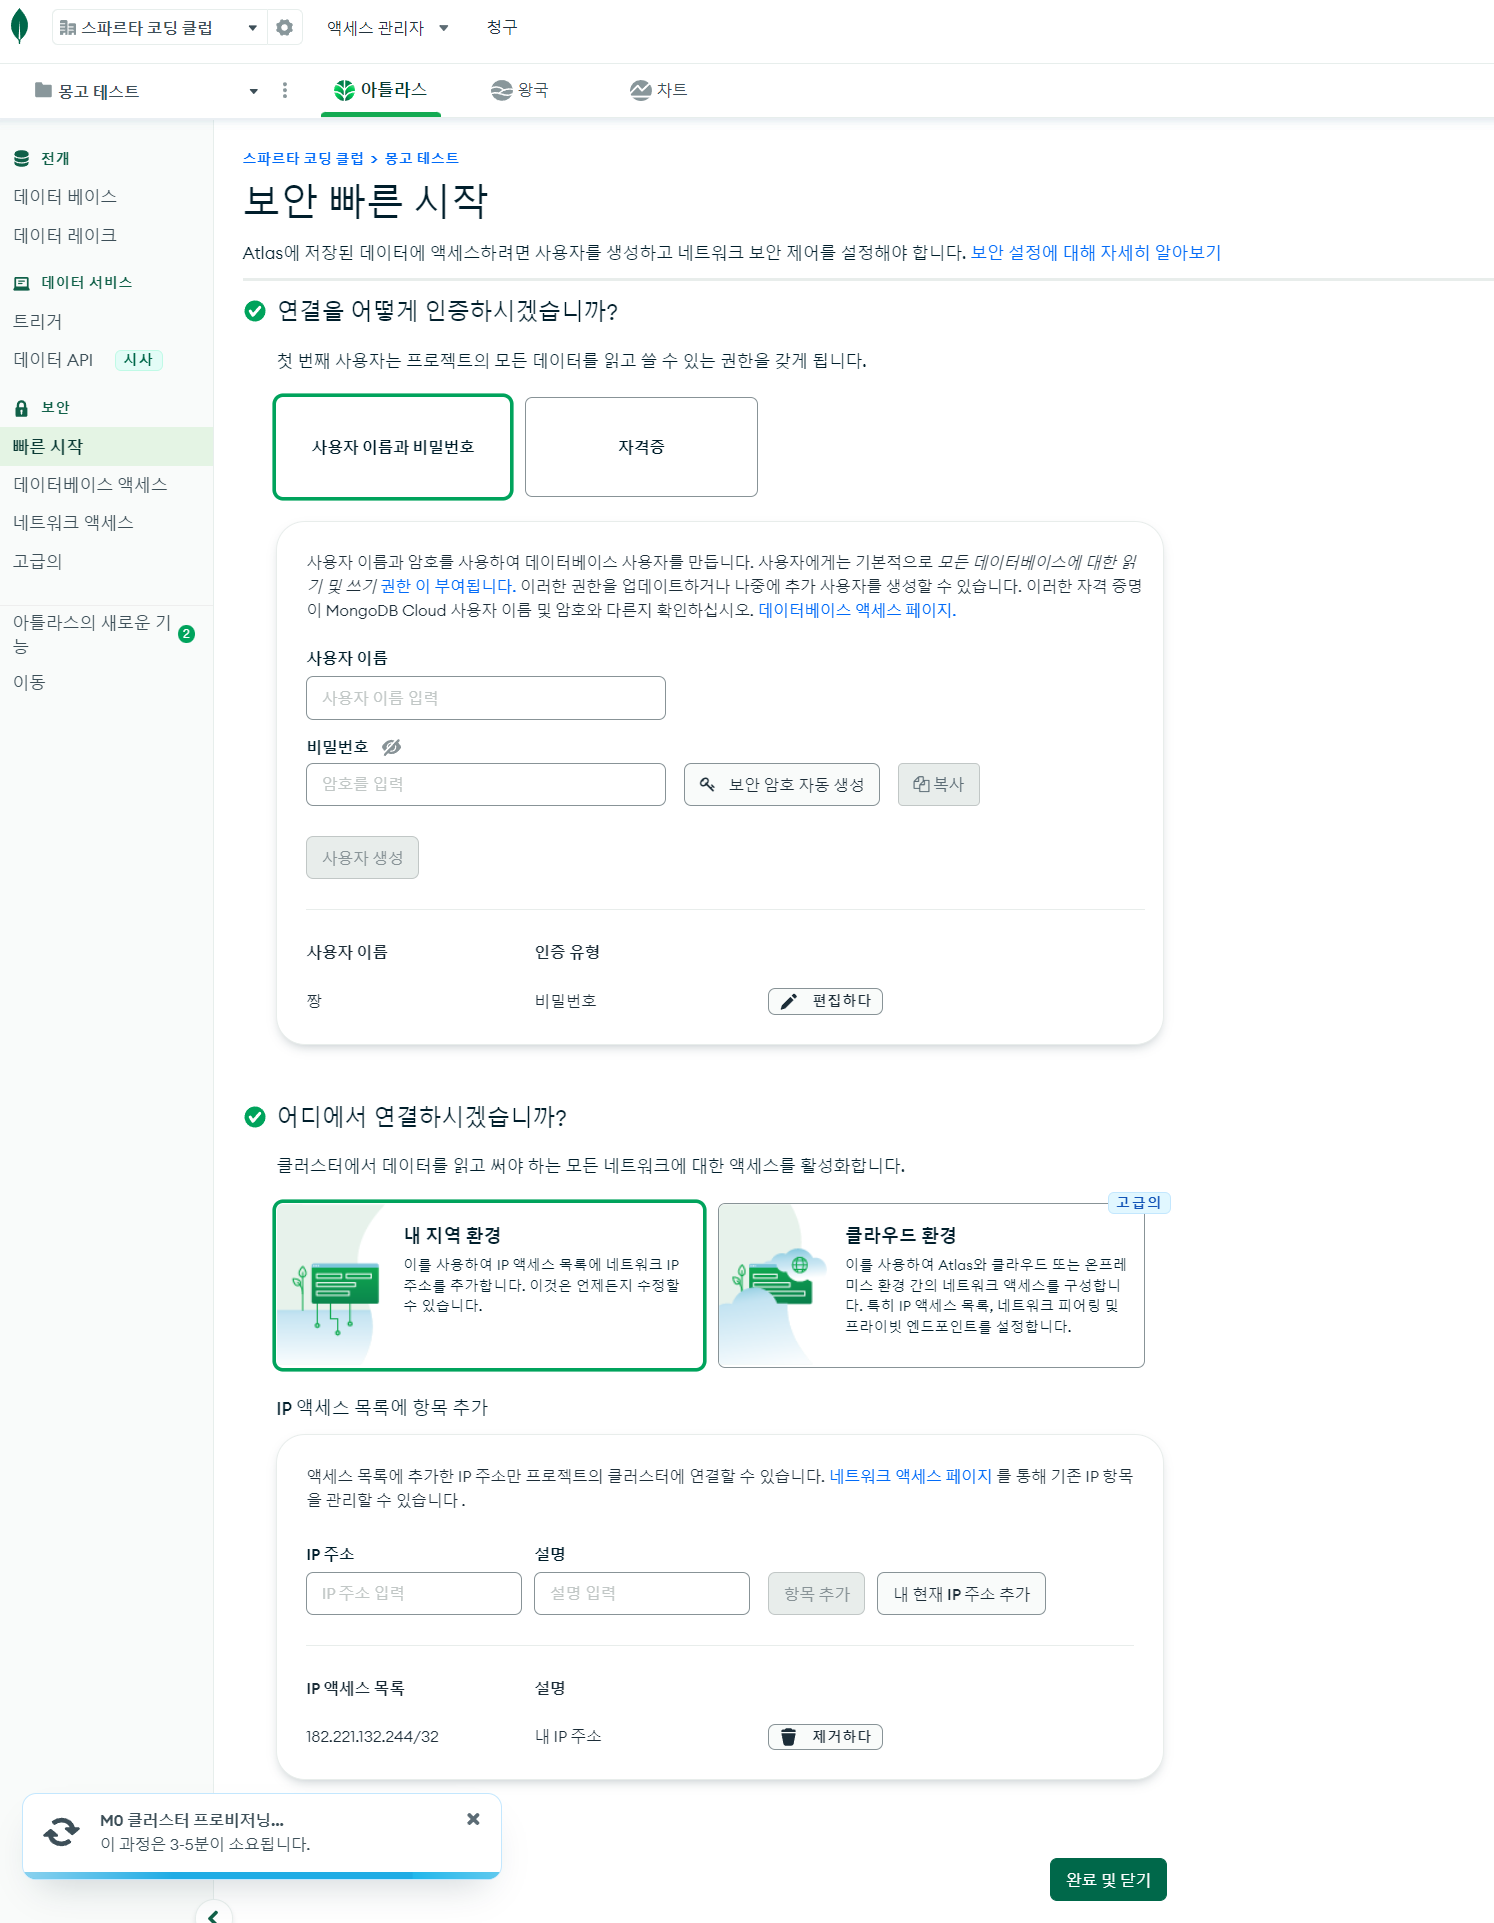This screenshot has width=1494, height=1923.
Task: Switch to the 왕국 tab
Action: click(519, 91)
